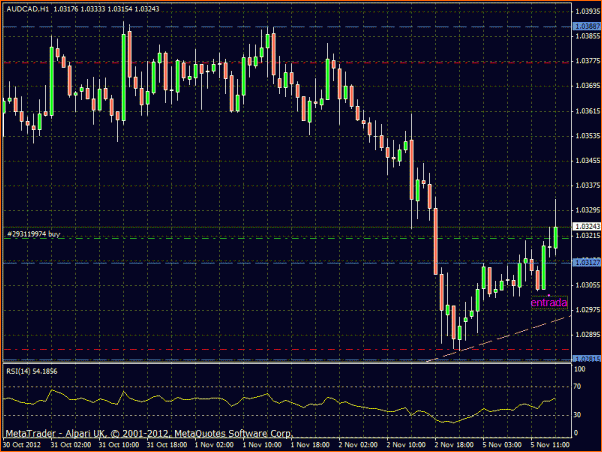Viewport: 602px width, 452px height.
Task: Click the 1.03215 price scale value
Action: (587, 235)
